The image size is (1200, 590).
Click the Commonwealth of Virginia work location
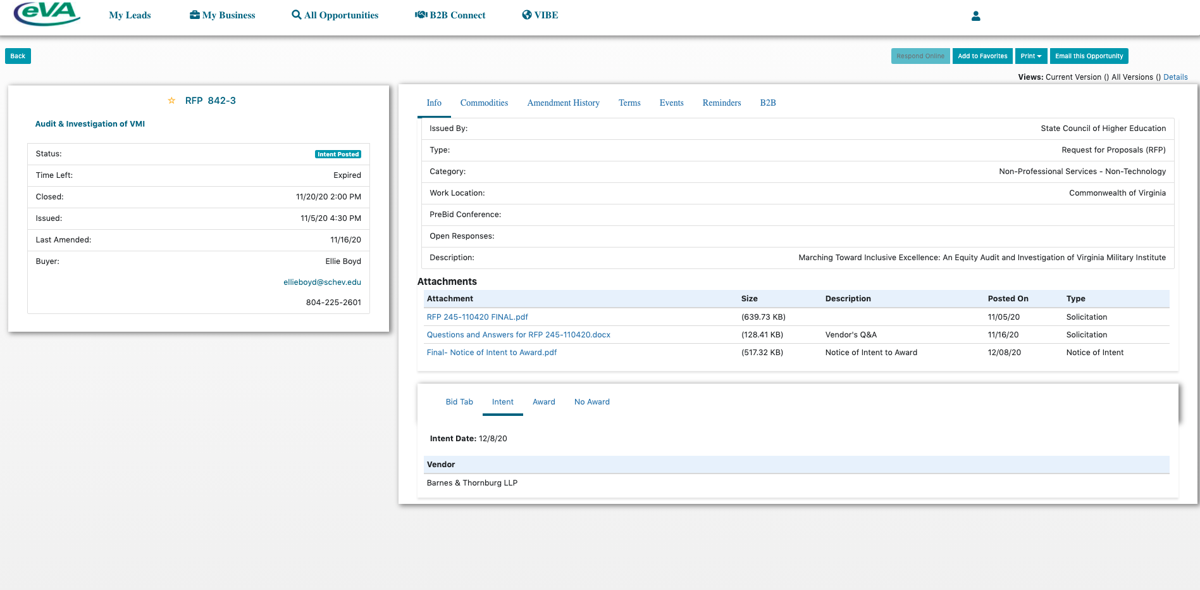pos(1117,193)
